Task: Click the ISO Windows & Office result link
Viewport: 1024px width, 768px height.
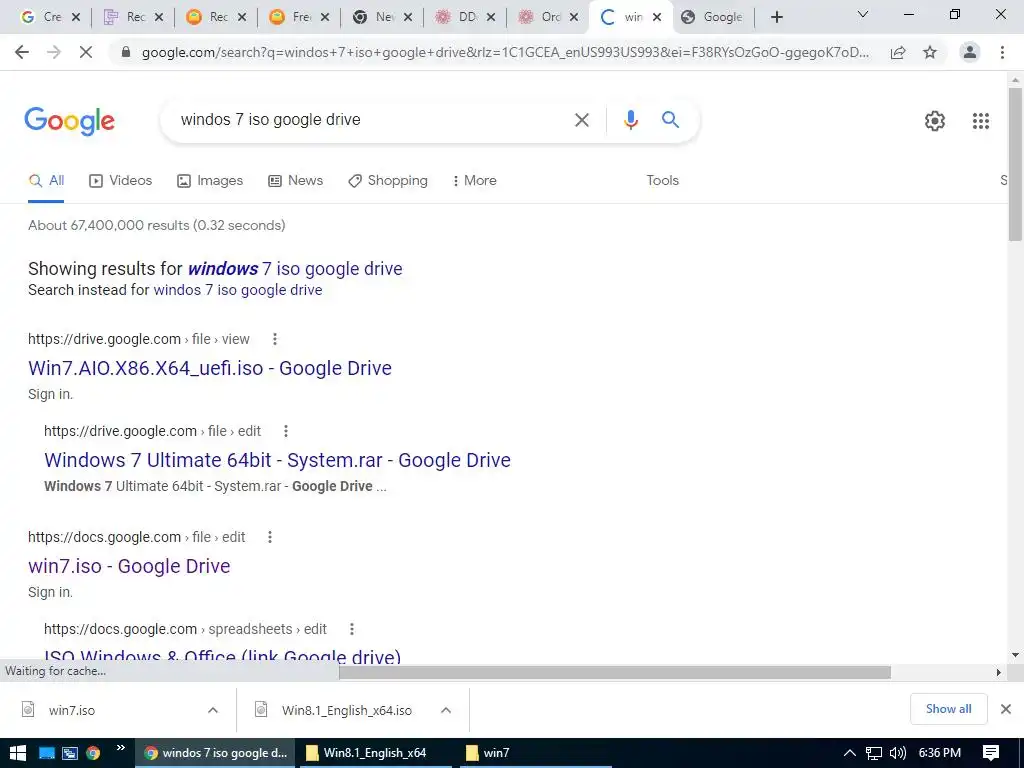Action: 222,656
